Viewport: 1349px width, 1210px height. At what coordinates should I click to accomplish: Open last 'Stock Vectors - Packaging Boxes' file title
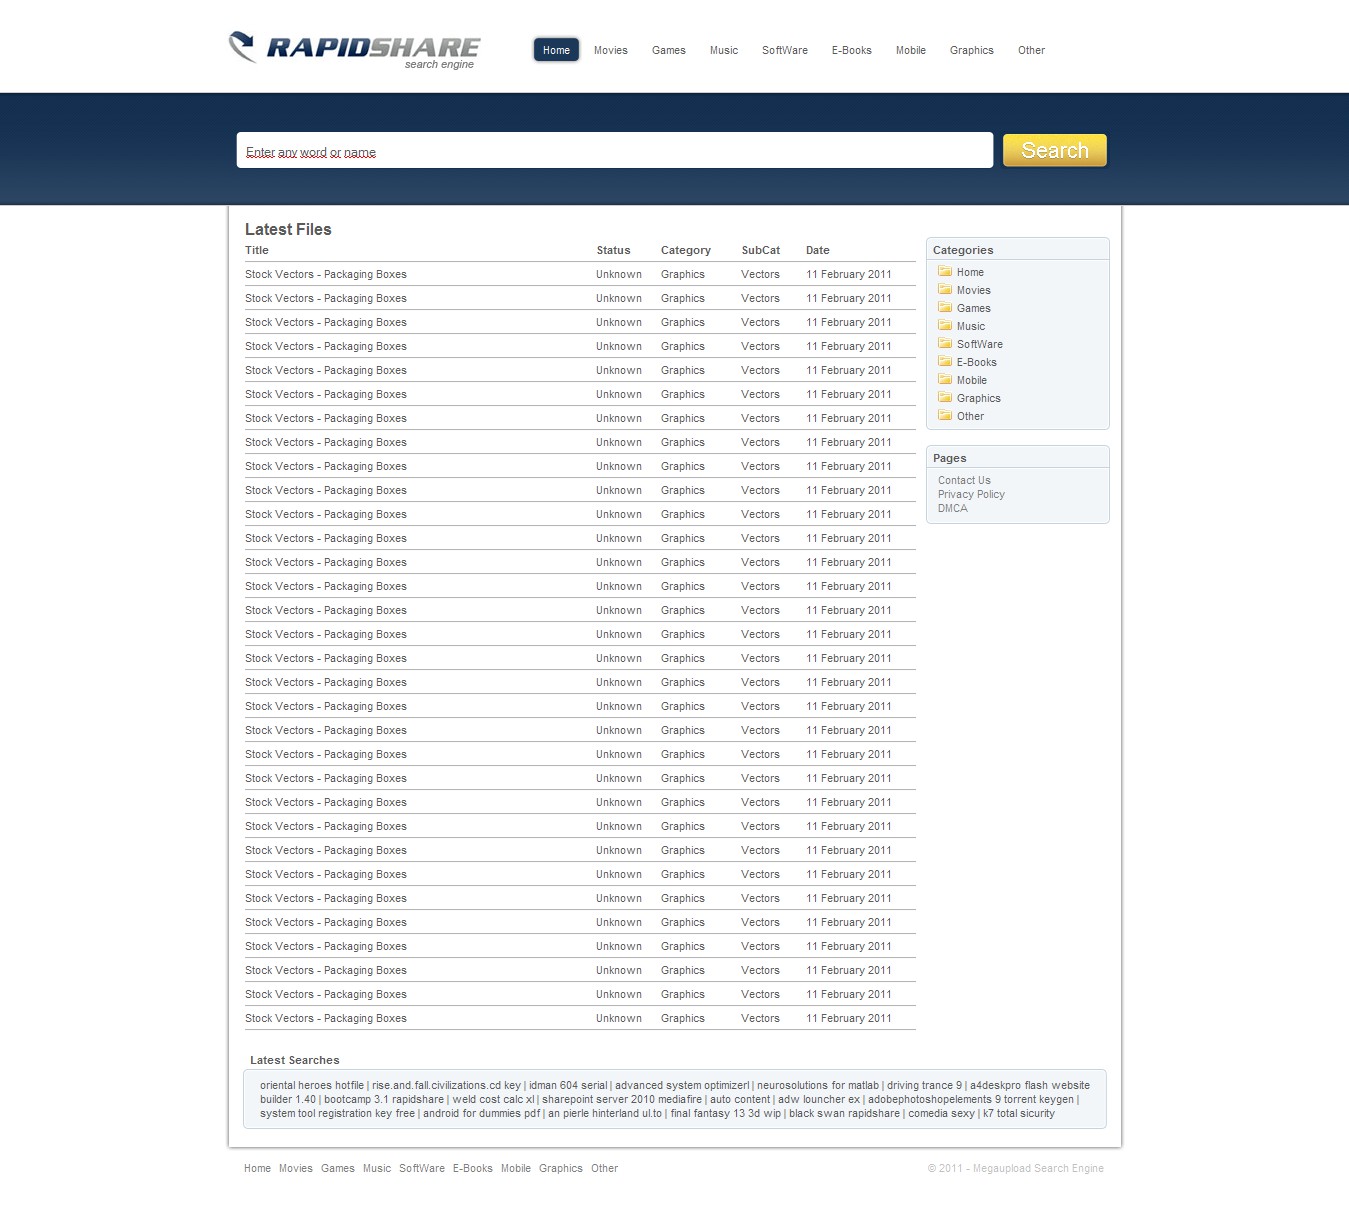point(326,1018)
